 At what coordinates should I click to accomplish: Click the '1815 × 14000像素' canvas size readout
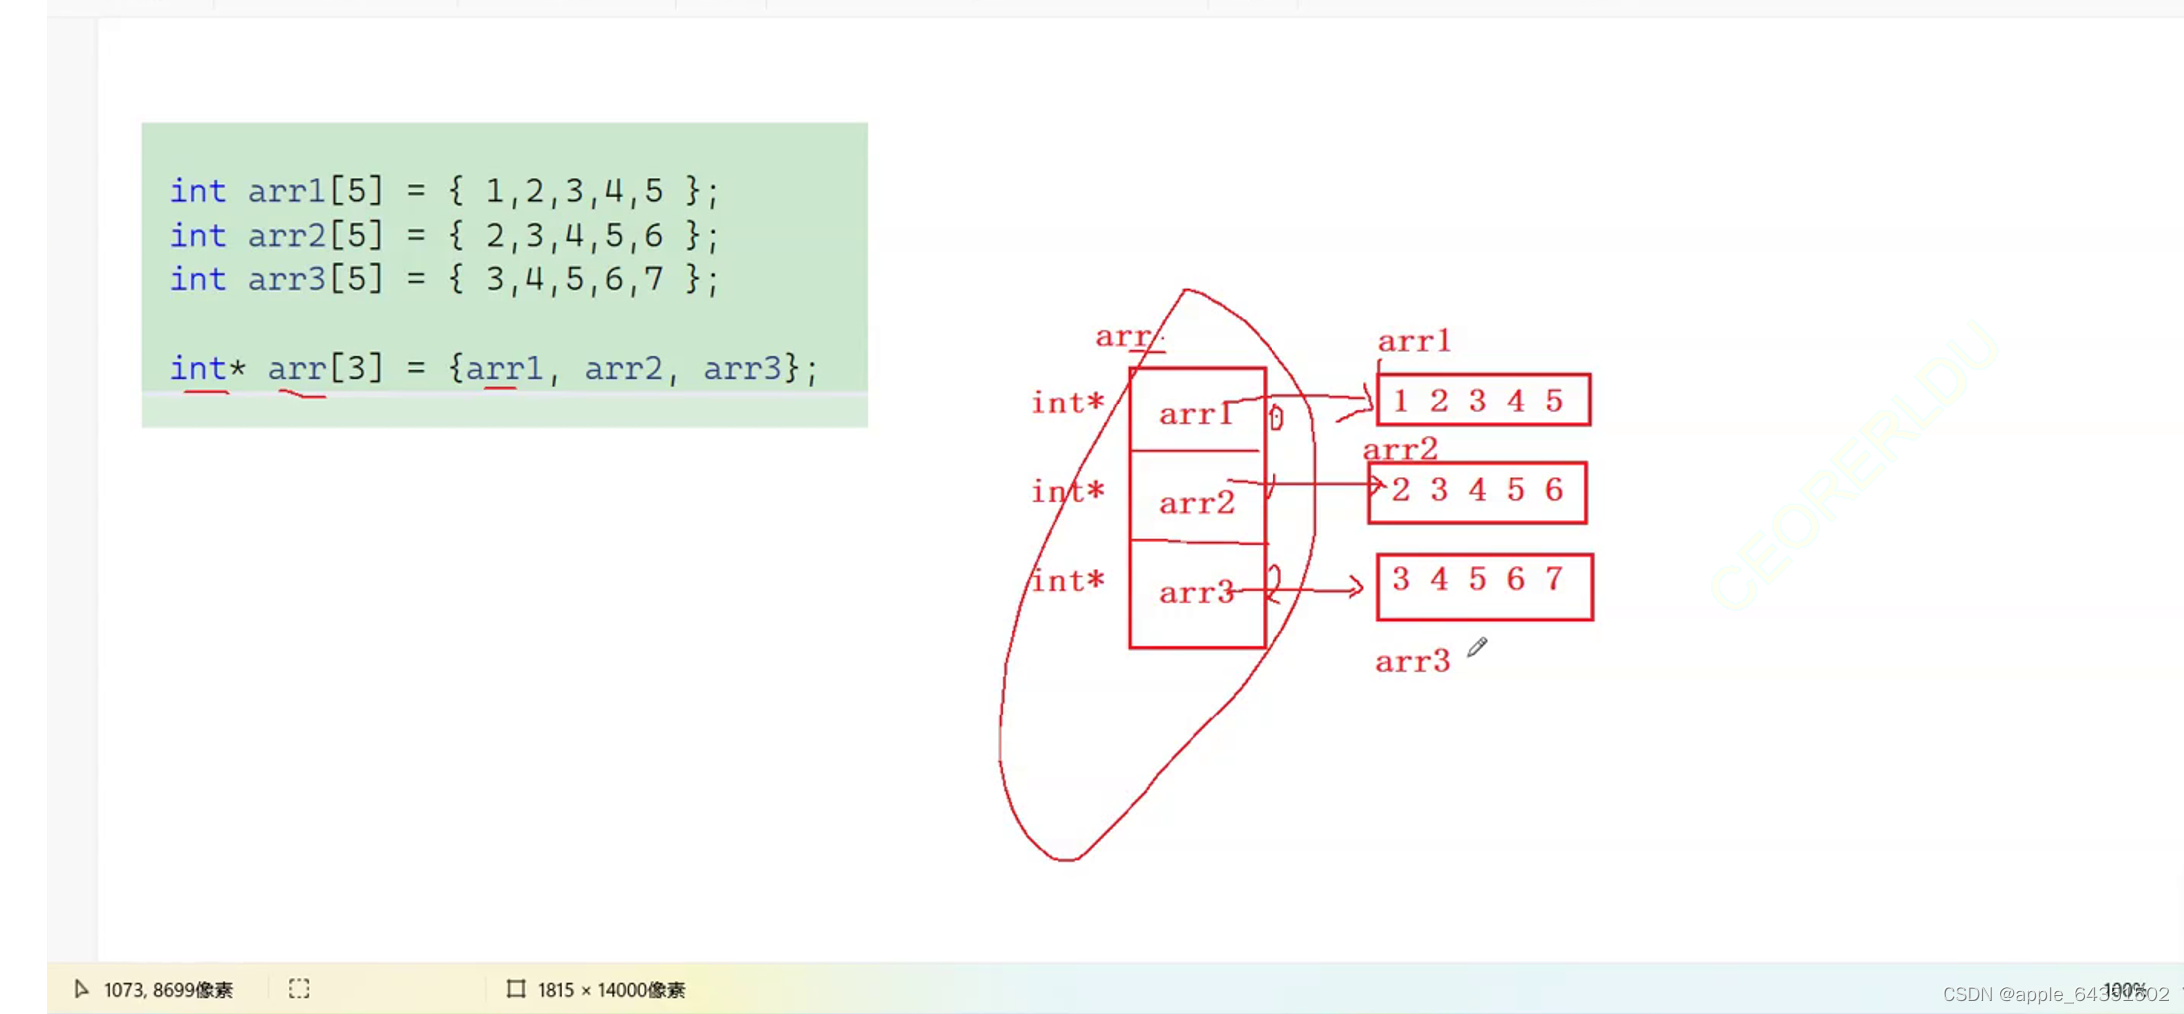(611, 990)
